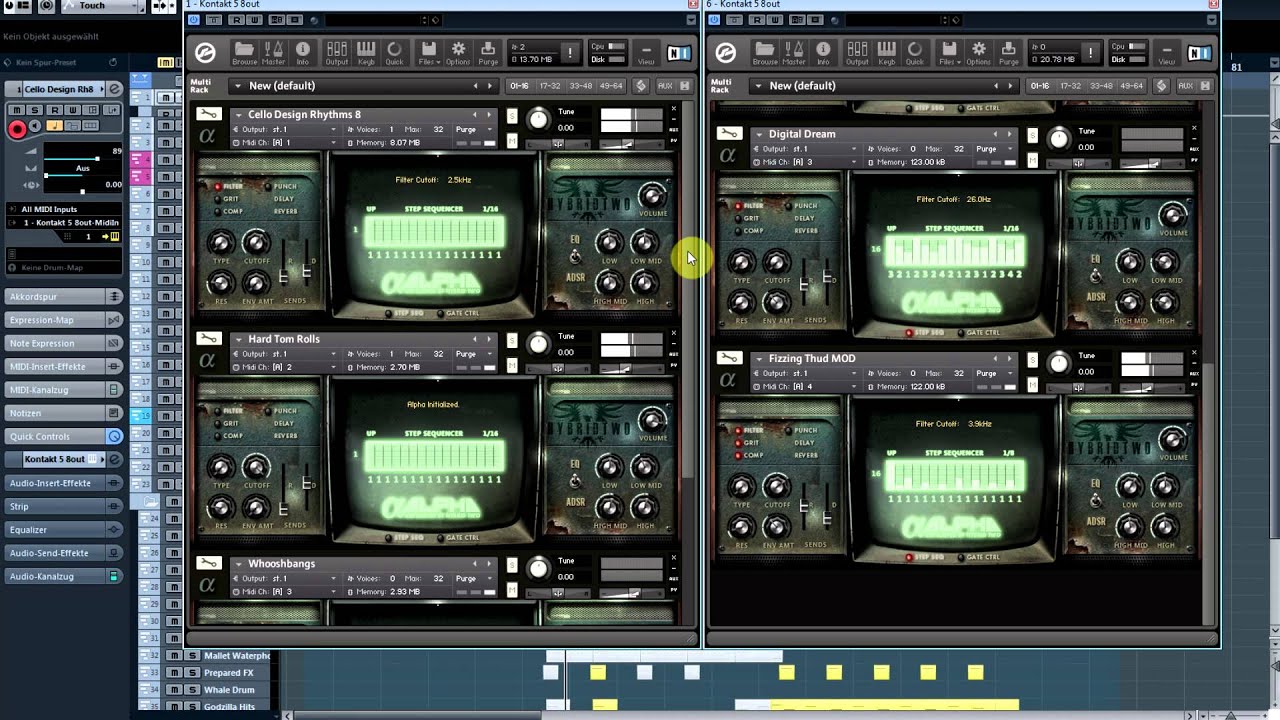Open Master editor in right Kontakt window

tap(795, 53)
